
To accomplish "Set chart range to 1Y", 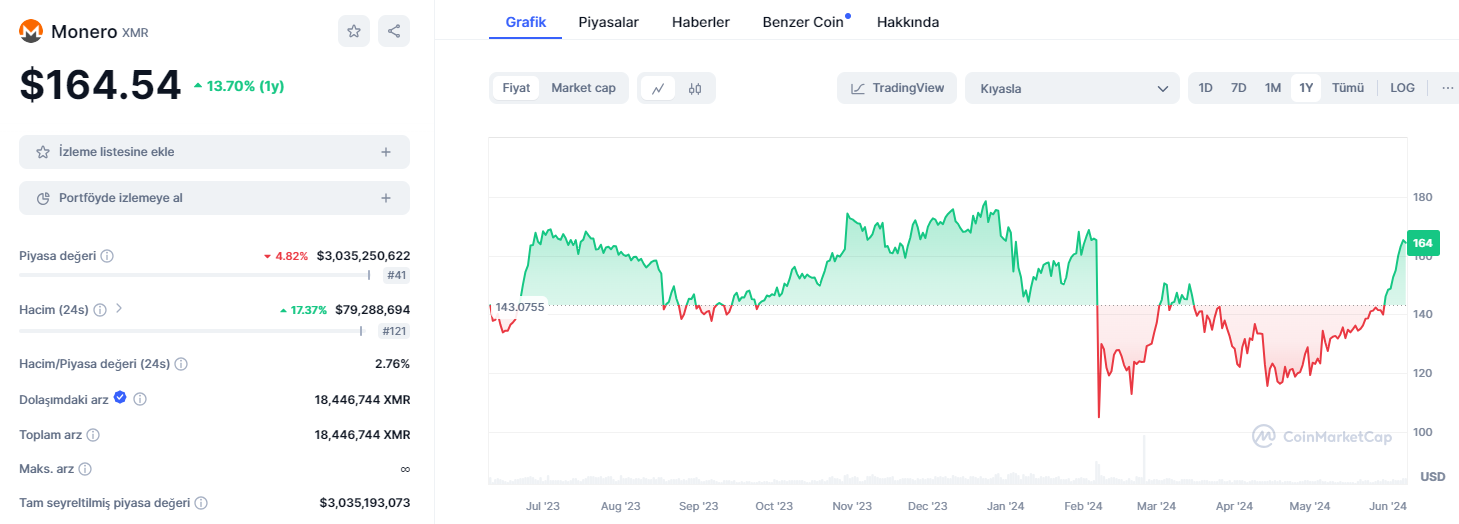I will tap(1306, 88).
